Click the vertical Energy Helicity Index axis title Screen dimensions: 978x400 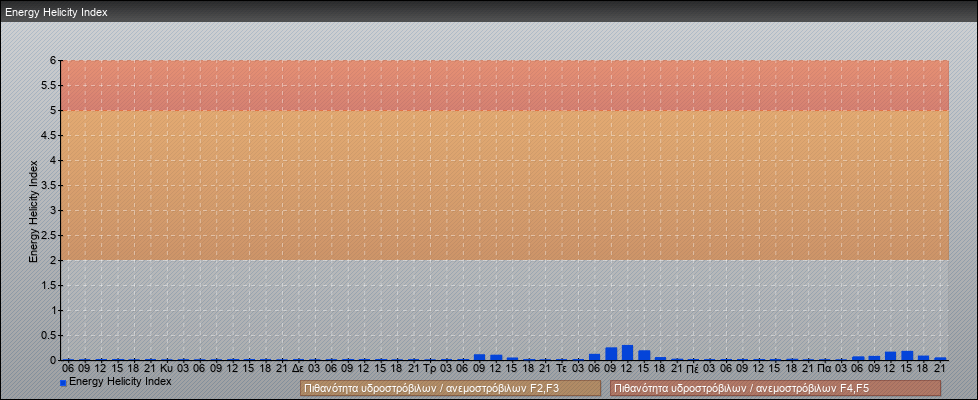pyautogui.click(x=34, y=211)
